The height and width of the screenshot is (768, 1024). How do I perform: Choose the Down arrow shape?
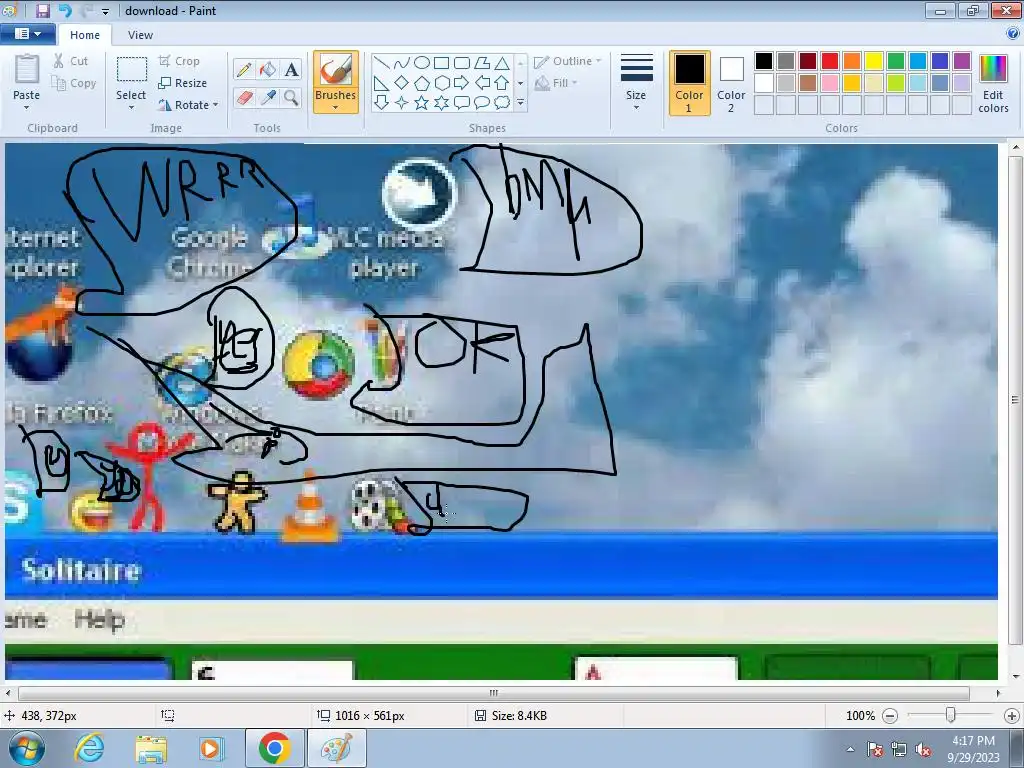coord(381,103)
